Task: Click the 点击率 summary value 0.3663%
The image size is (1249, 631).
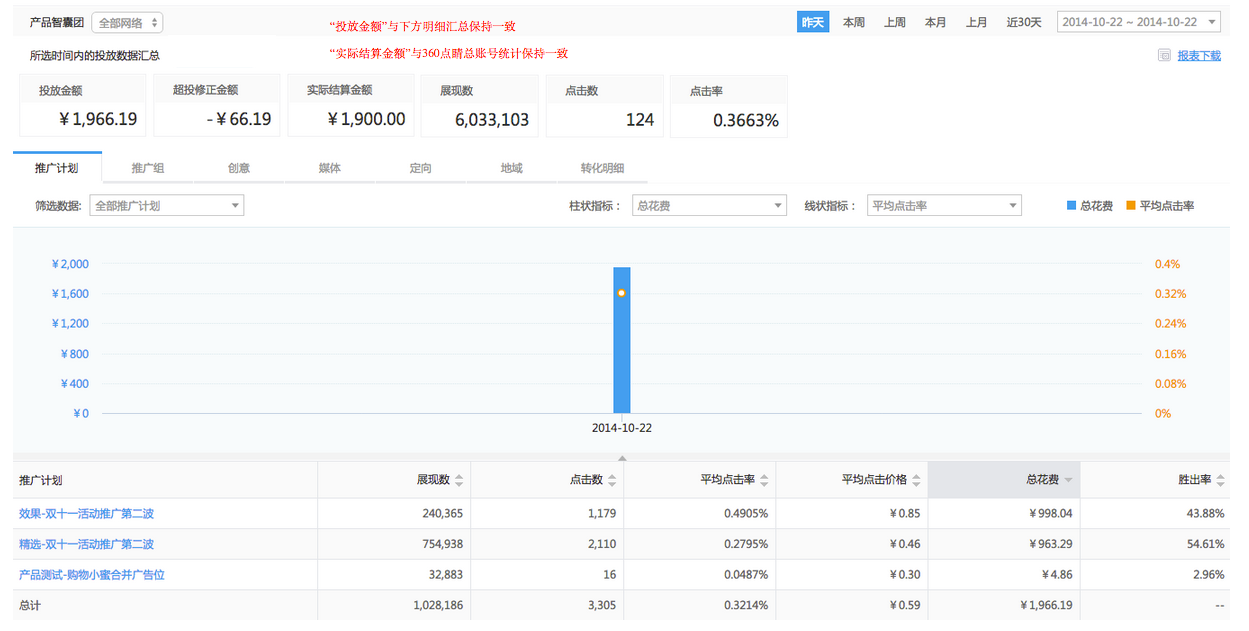Action: [x=746, y=120]
